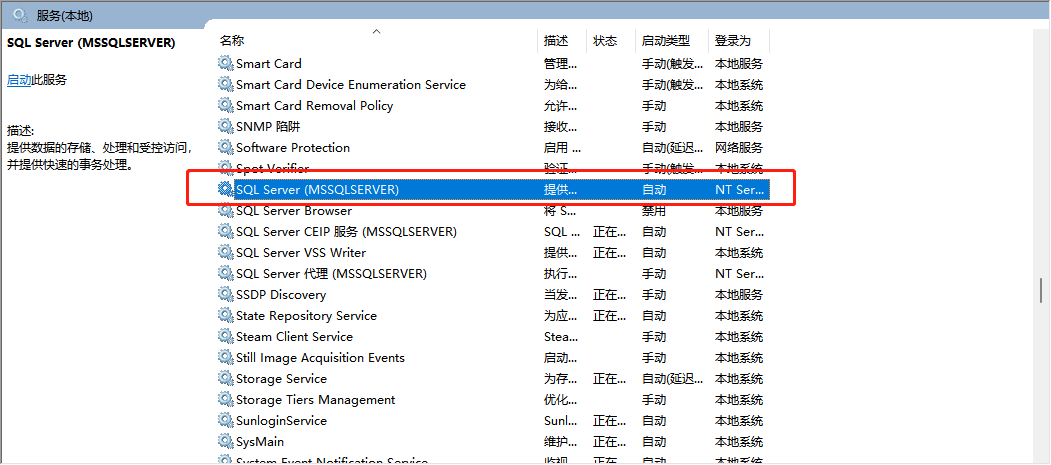Click the SNMP 陷阱 service gear icon

(x=226, y=126)
